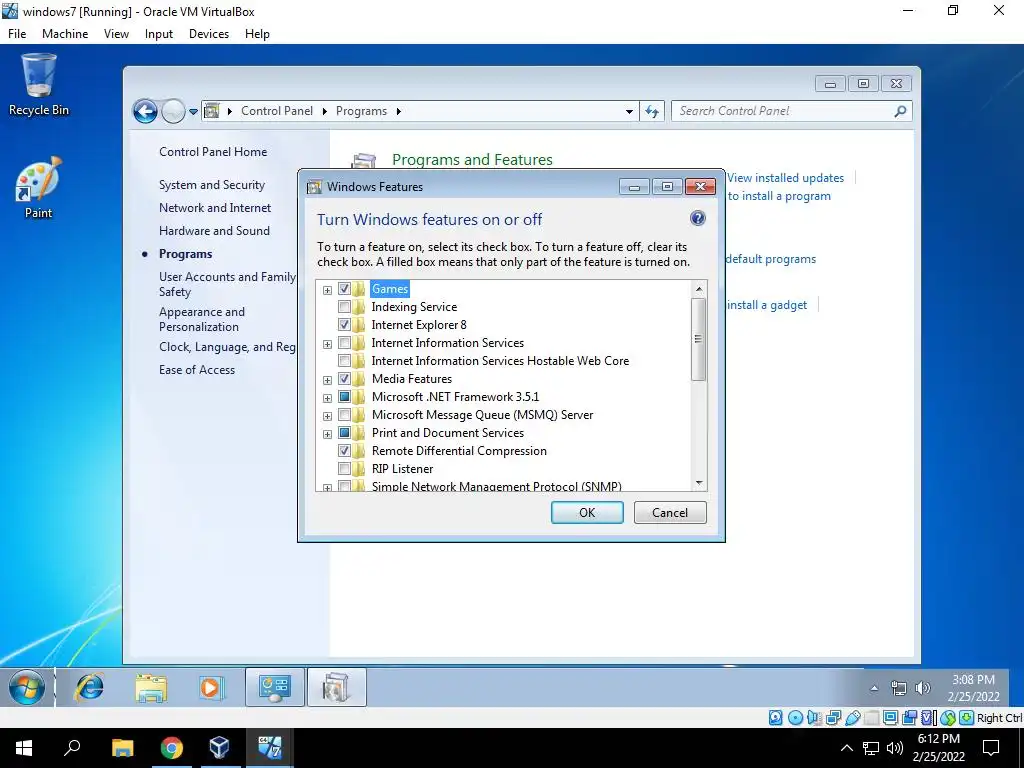
Task: Show hidden icons in Windows 7 tray
Action: click(x=874, y=688)
